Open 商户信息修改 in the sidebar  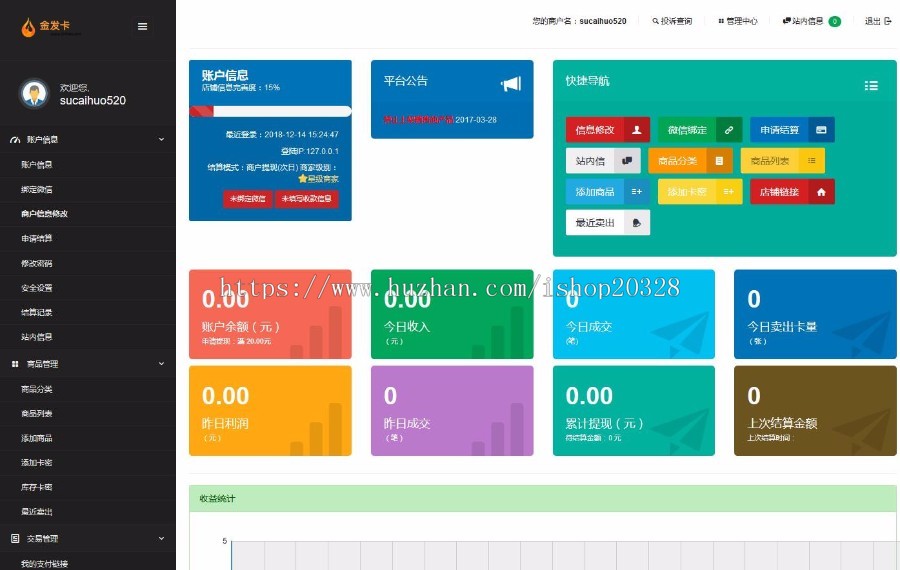pyautogui.click(x=44, y=214)
